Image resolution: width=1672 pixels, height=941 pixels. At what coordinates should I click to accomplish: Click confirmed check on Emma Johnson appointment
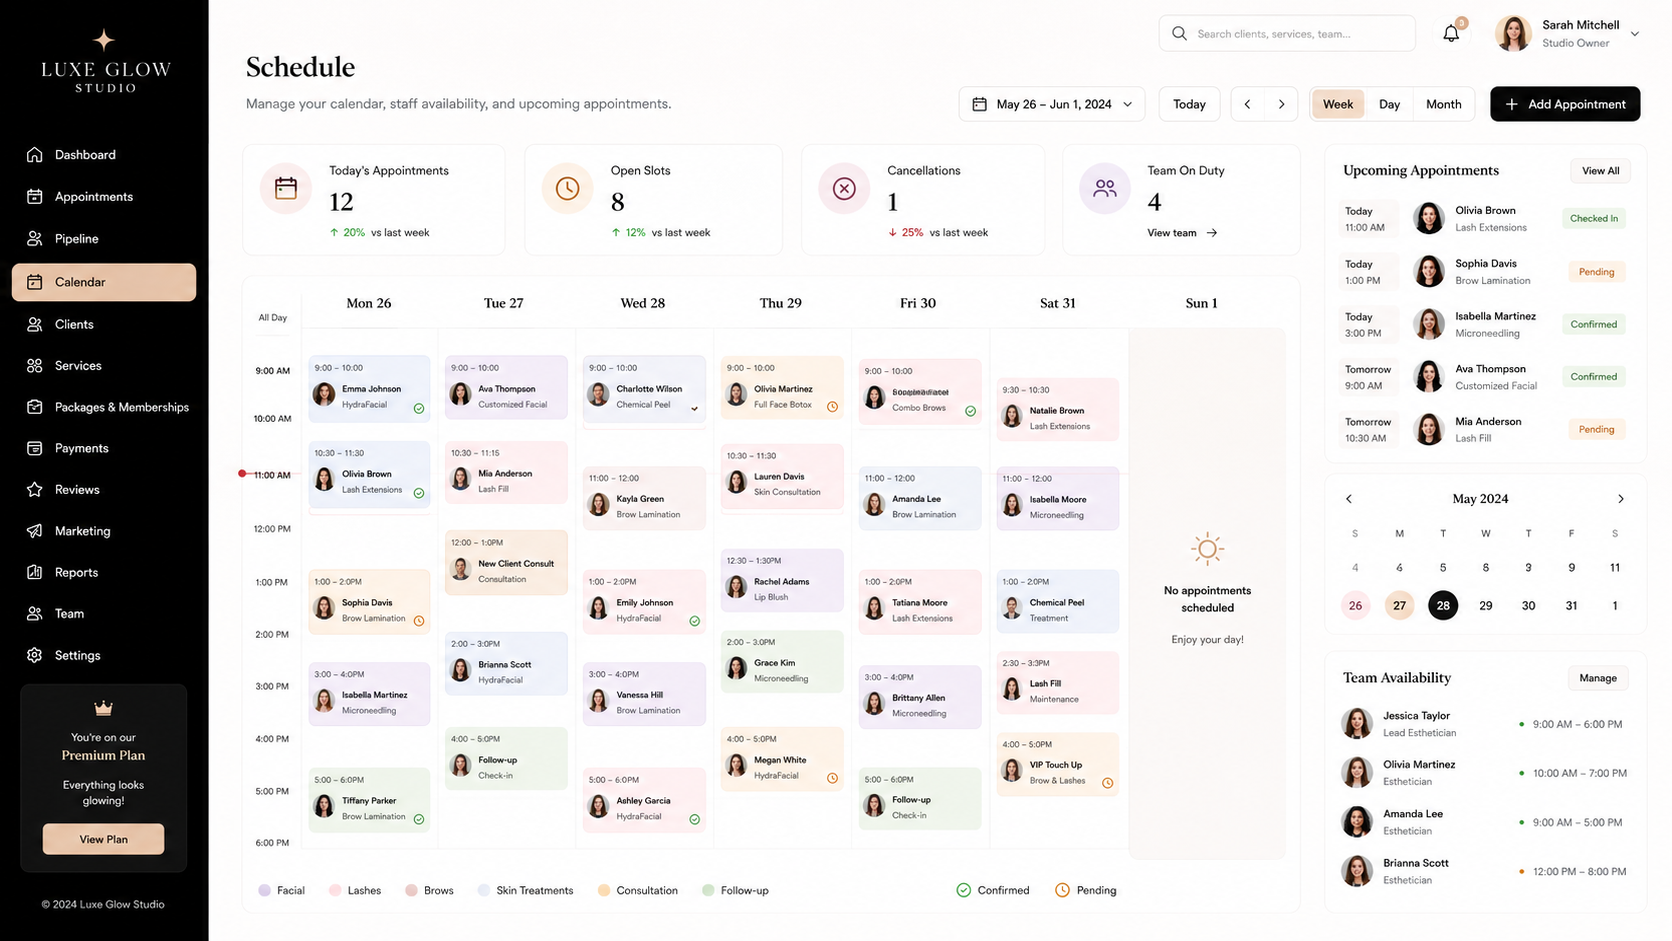pos(419,408)
